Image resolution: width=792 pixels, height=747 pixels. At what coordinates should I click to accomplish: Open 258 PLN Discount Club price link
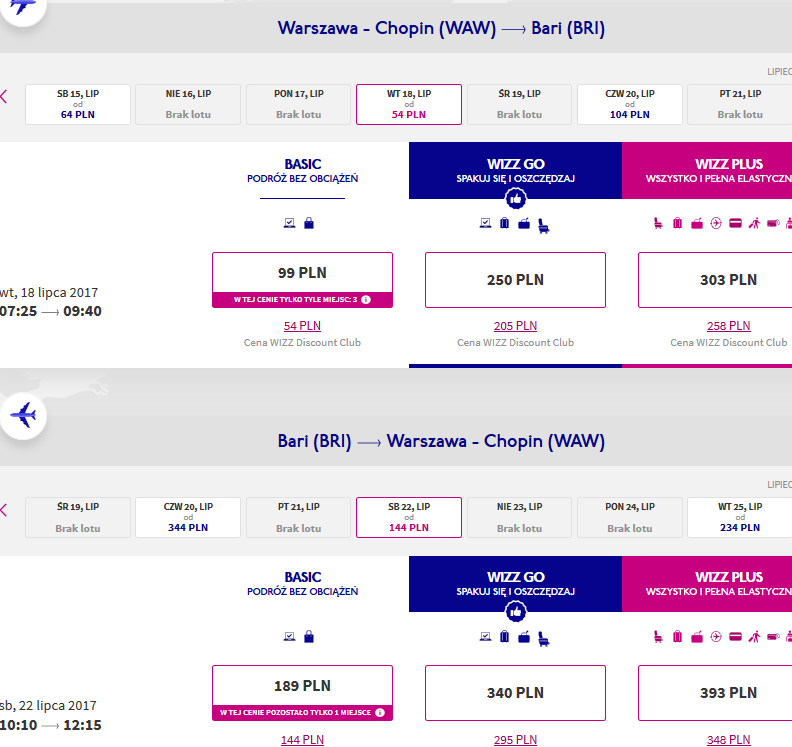tap(728, 326)
